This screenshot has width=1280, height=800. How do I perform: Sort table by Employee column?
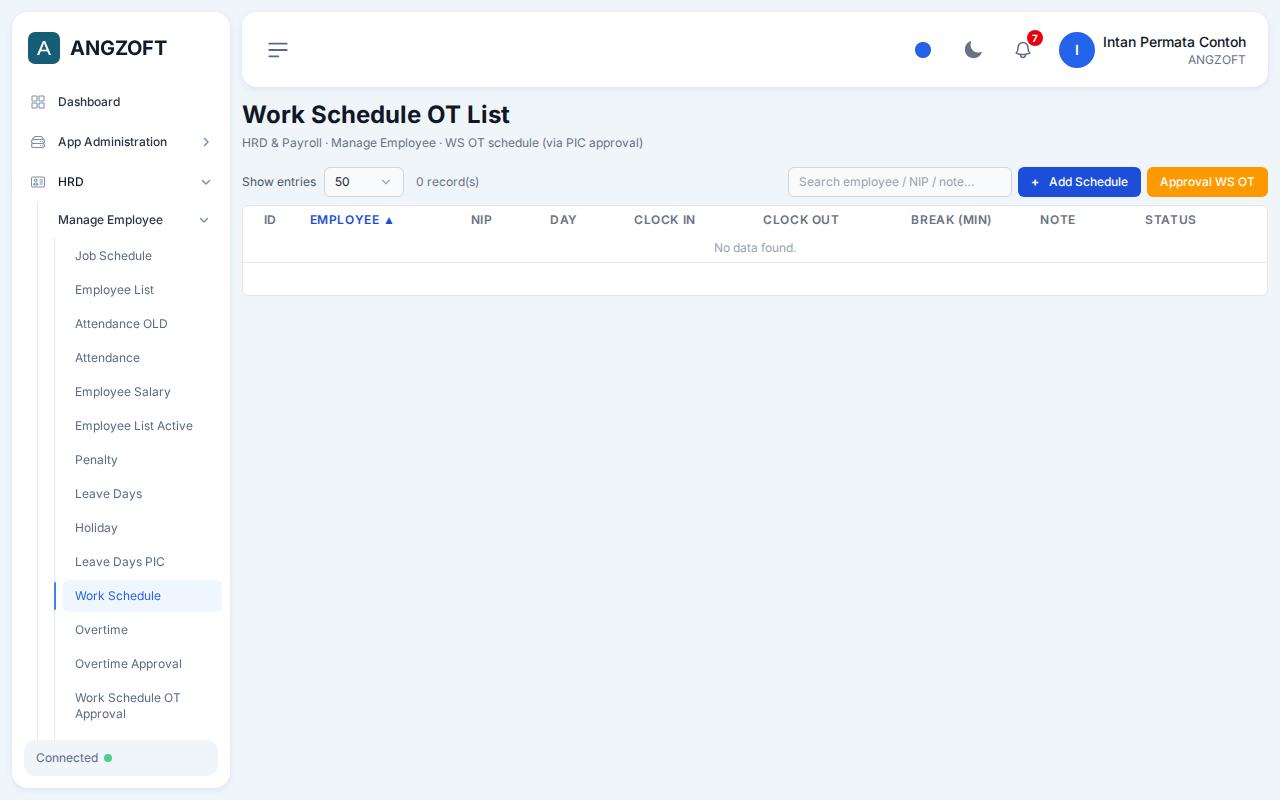pos(352,220)
